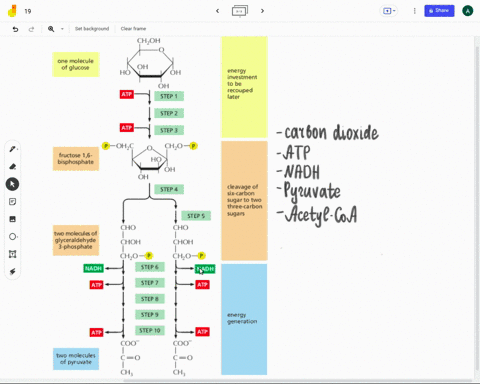Select handwritten 'Acetyl-CoA' text
This screenshot has height=384, width=480.
(x=321, y=215)
